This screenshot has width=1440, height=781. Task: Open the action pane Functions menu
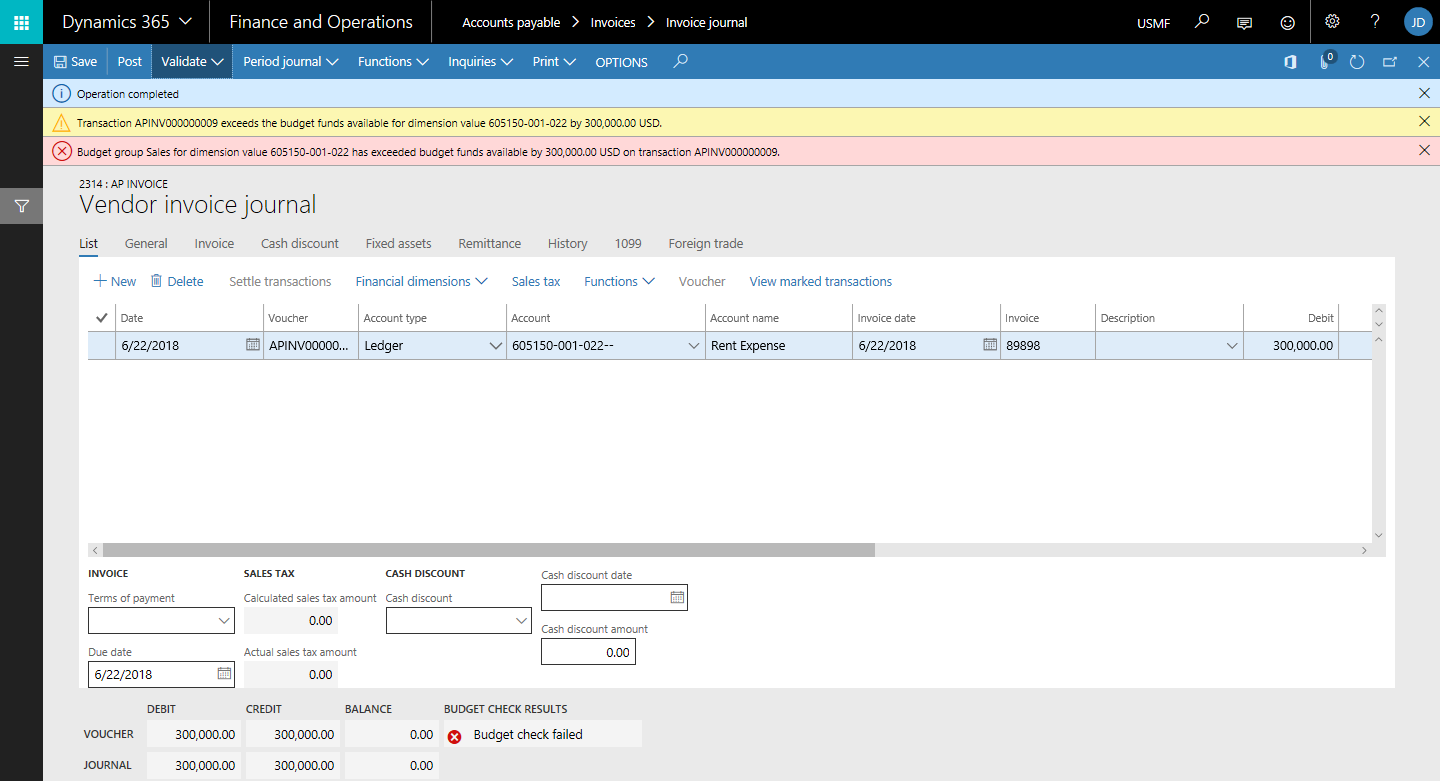(393, 62)
